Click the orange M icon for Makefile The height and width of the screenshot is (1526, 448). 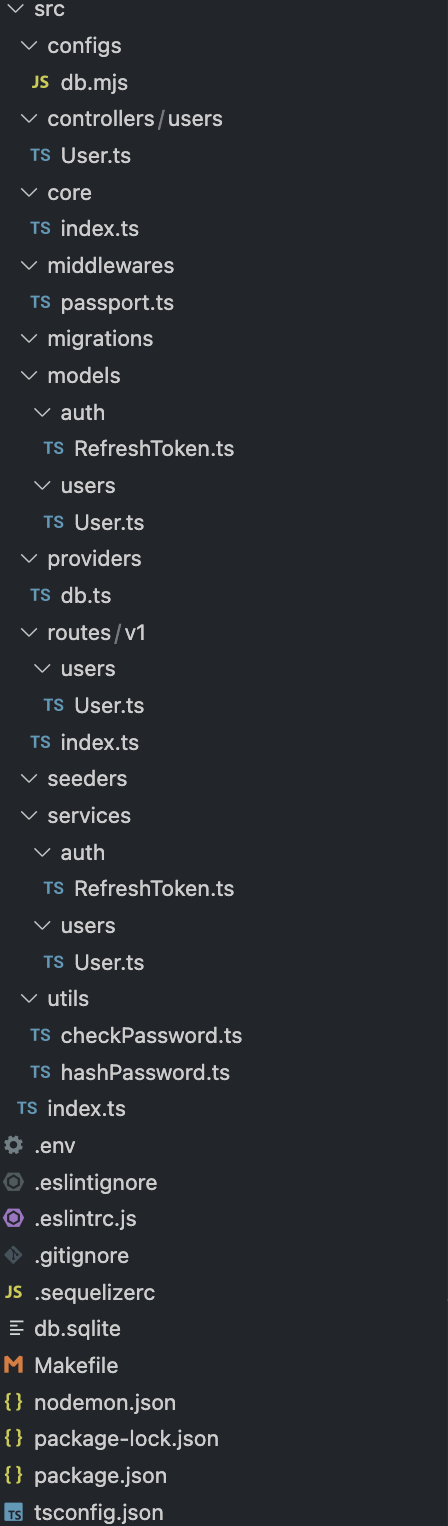[x=13, y=1365]
